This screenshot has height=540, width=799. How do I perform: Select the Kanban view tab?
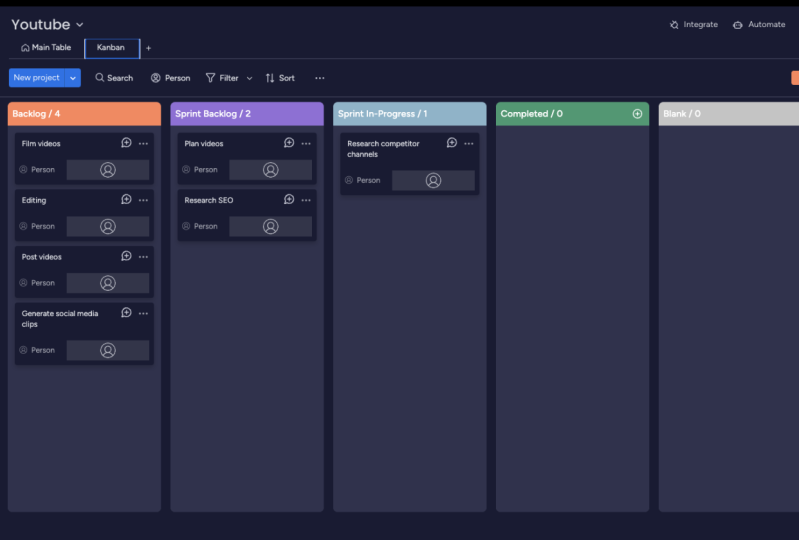tap(112, 48)
